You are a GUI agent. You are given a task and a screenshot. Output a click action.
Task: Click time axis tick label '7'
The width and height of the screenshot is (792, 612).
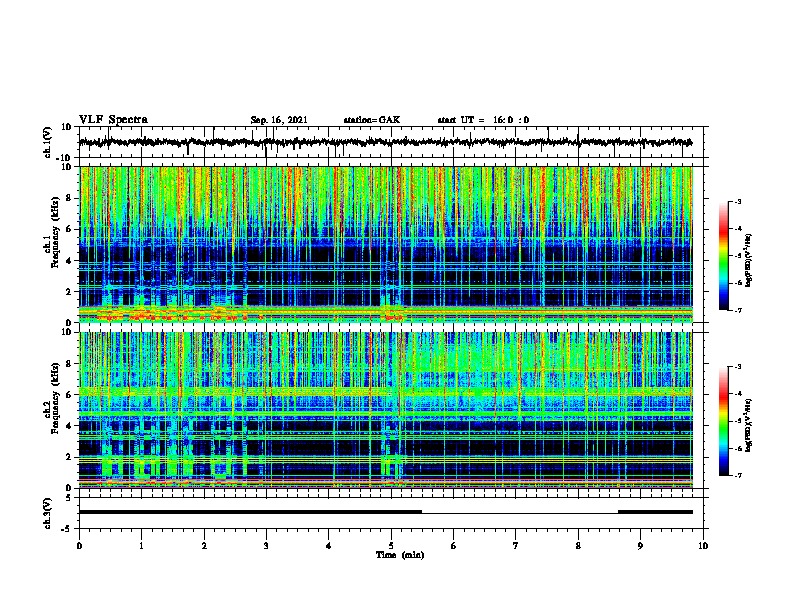pyautogui.click(x=516, y=546)
